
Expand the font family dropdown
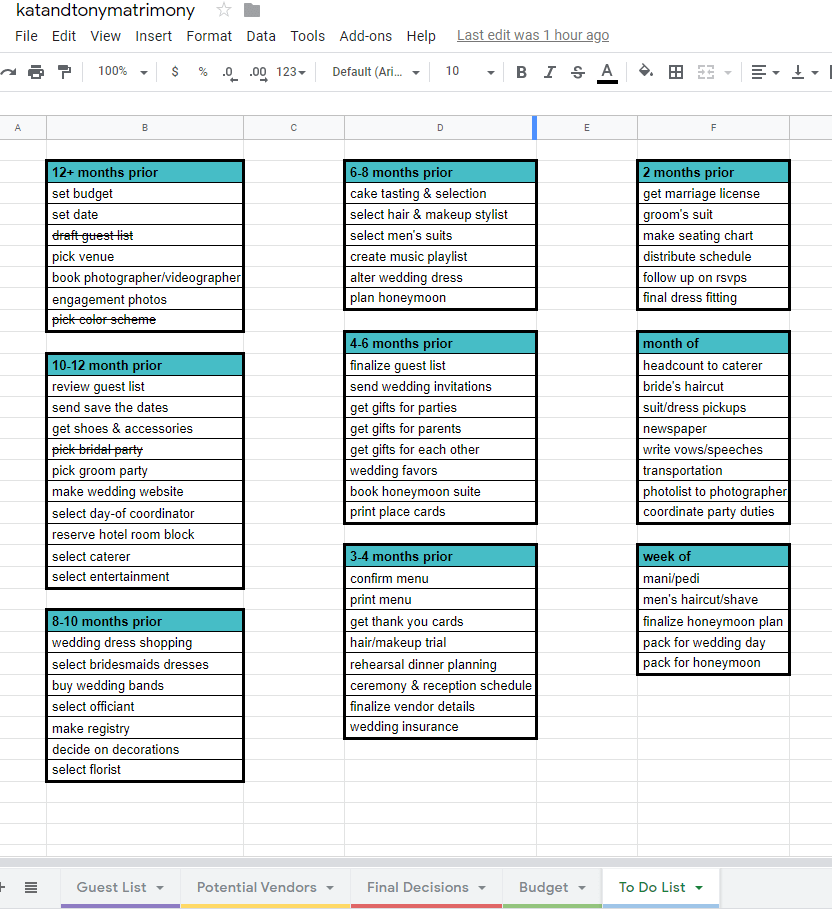click(376, 72)
